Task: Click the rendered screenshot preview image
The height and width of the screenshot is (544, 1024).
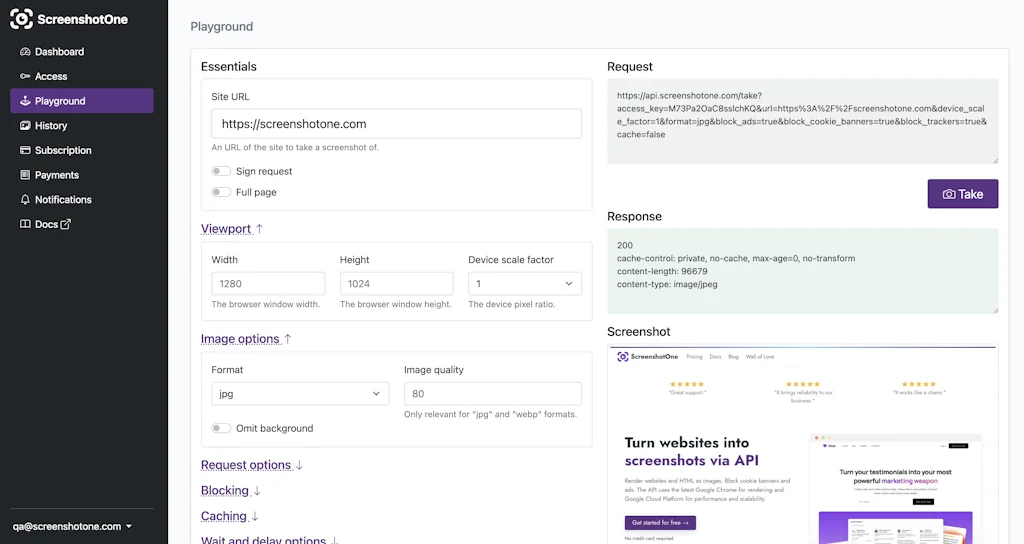Action: (802, 445)
